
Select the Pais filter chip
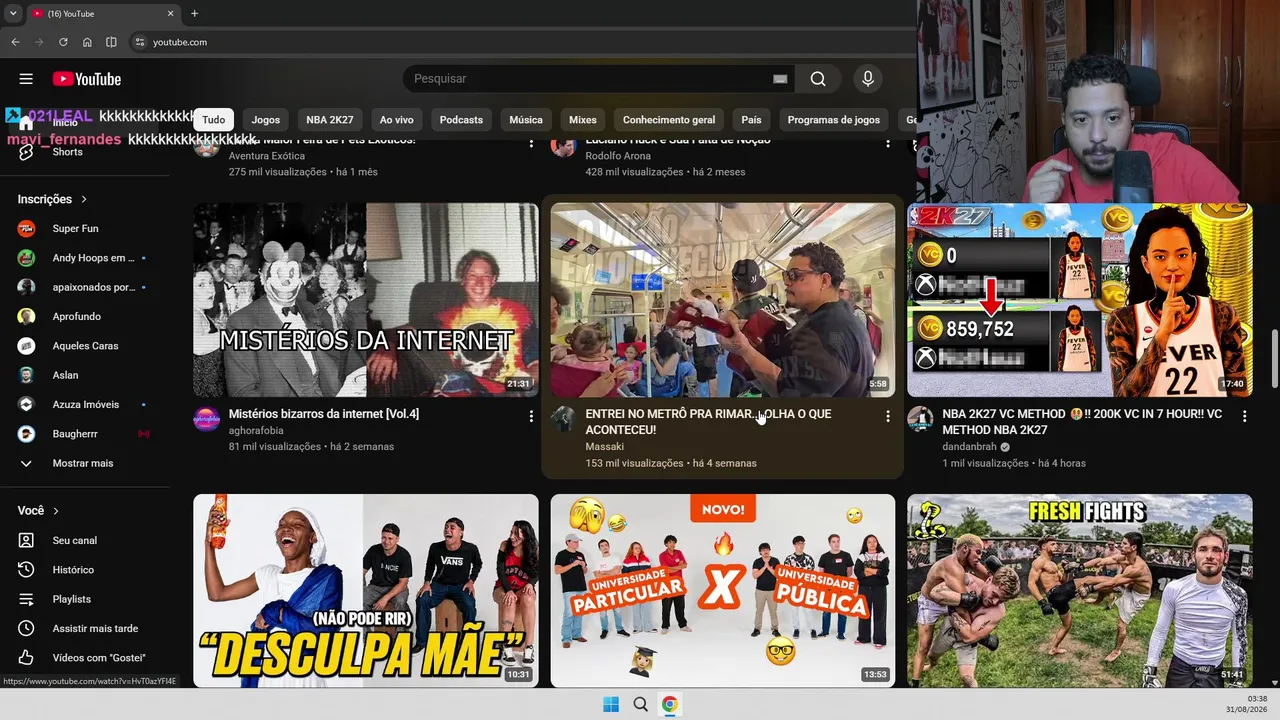coord(751,120)
